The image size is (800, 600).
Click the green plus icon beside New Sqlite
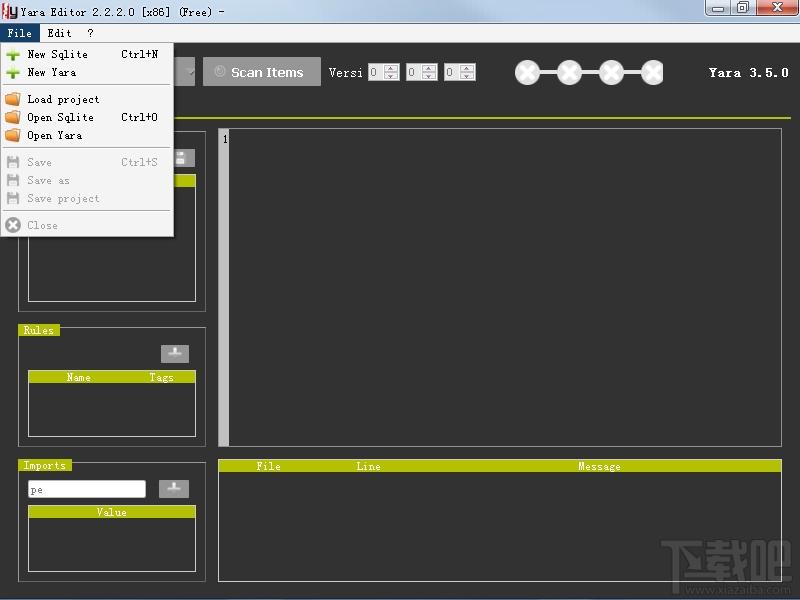(x=13, y=55)
